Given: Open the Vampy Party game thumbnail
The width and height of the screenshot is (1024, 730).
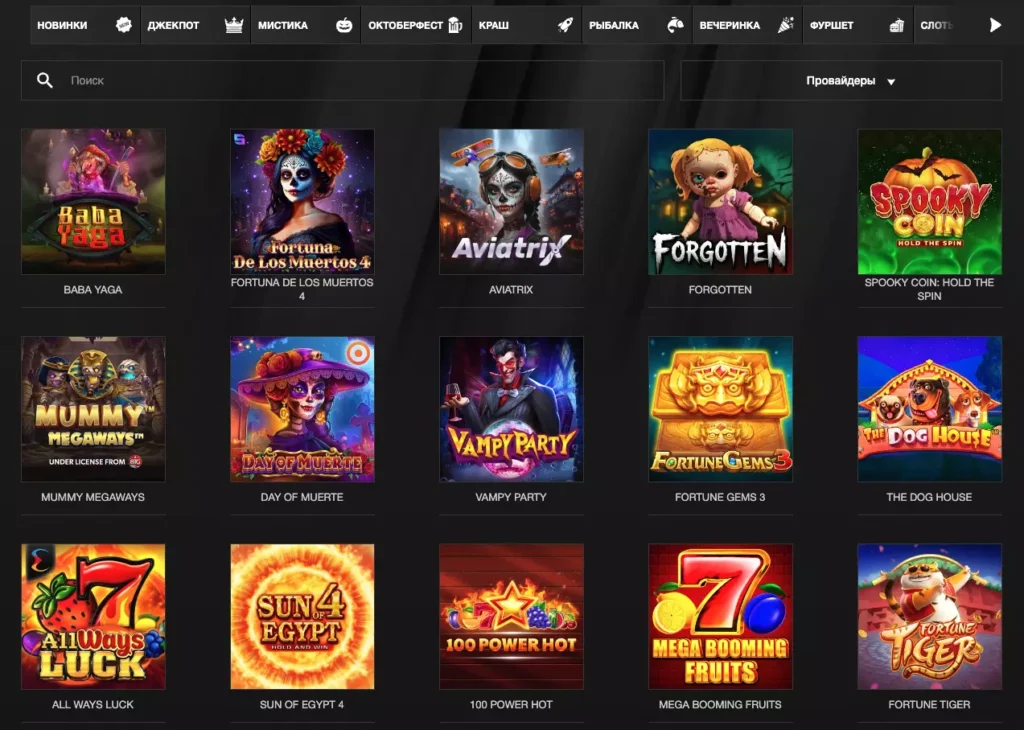Looking at the screenshot, I should click(x=511, y=409).
